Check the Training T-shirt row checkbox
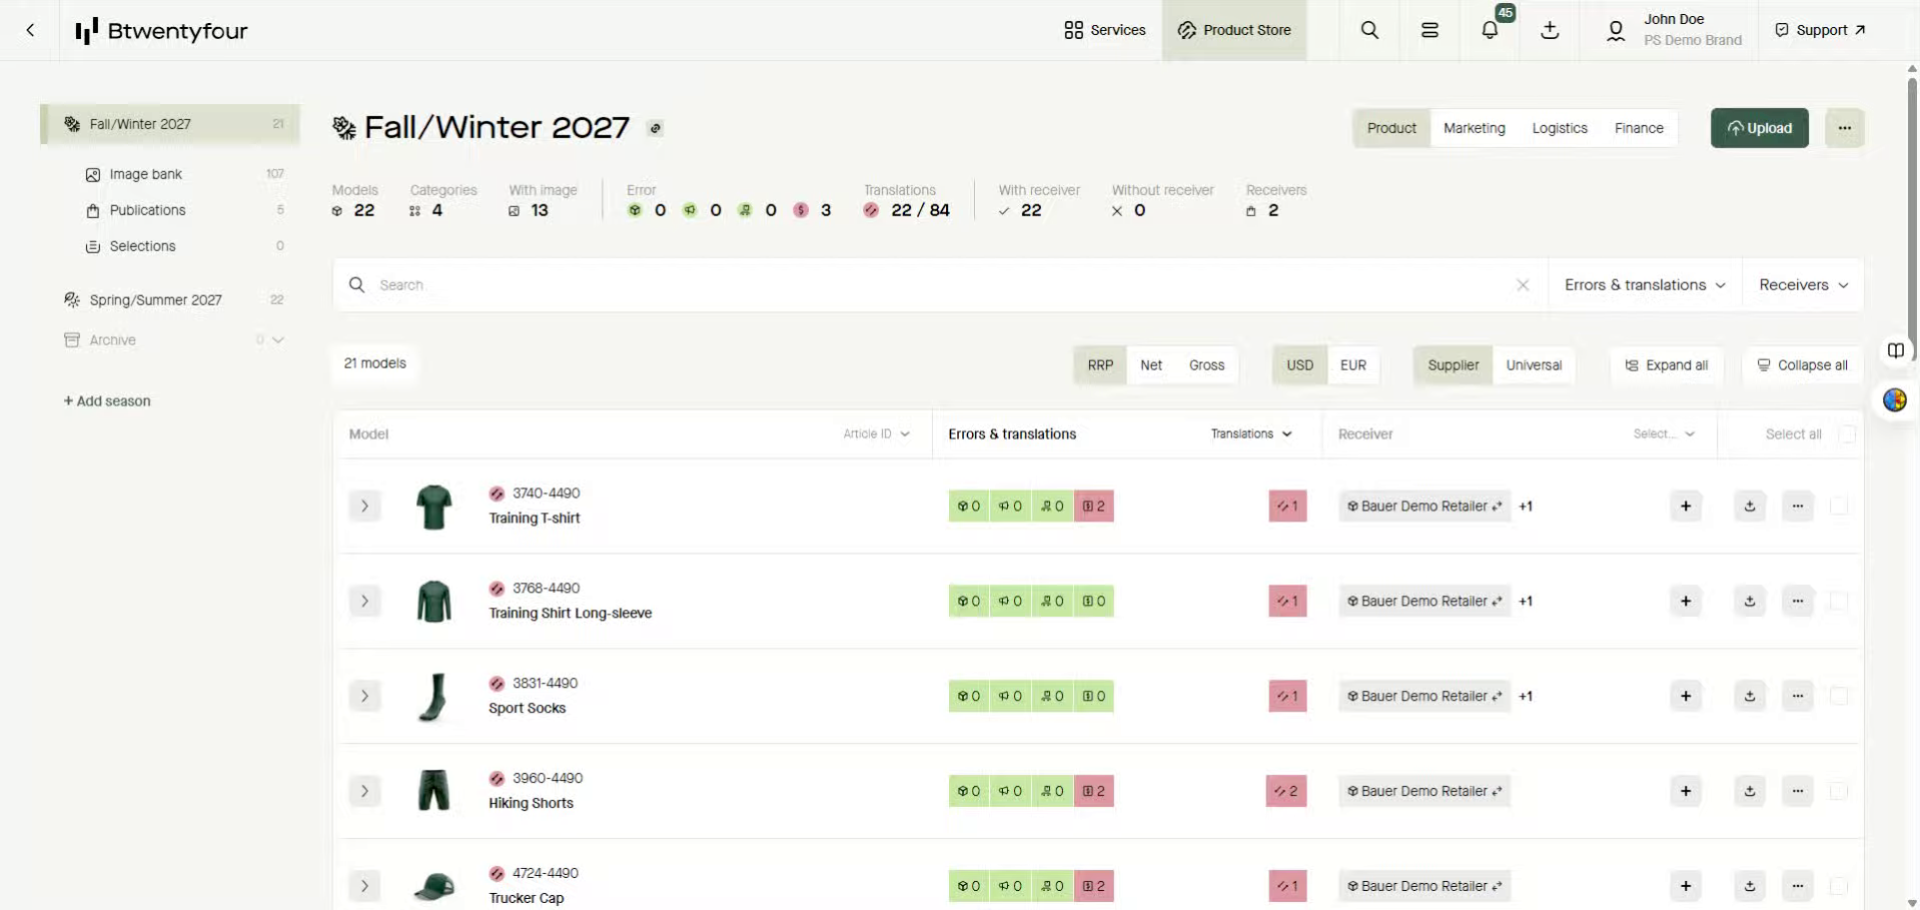This screenshot has width=1920, height=910. click(x=1838, y=506)
